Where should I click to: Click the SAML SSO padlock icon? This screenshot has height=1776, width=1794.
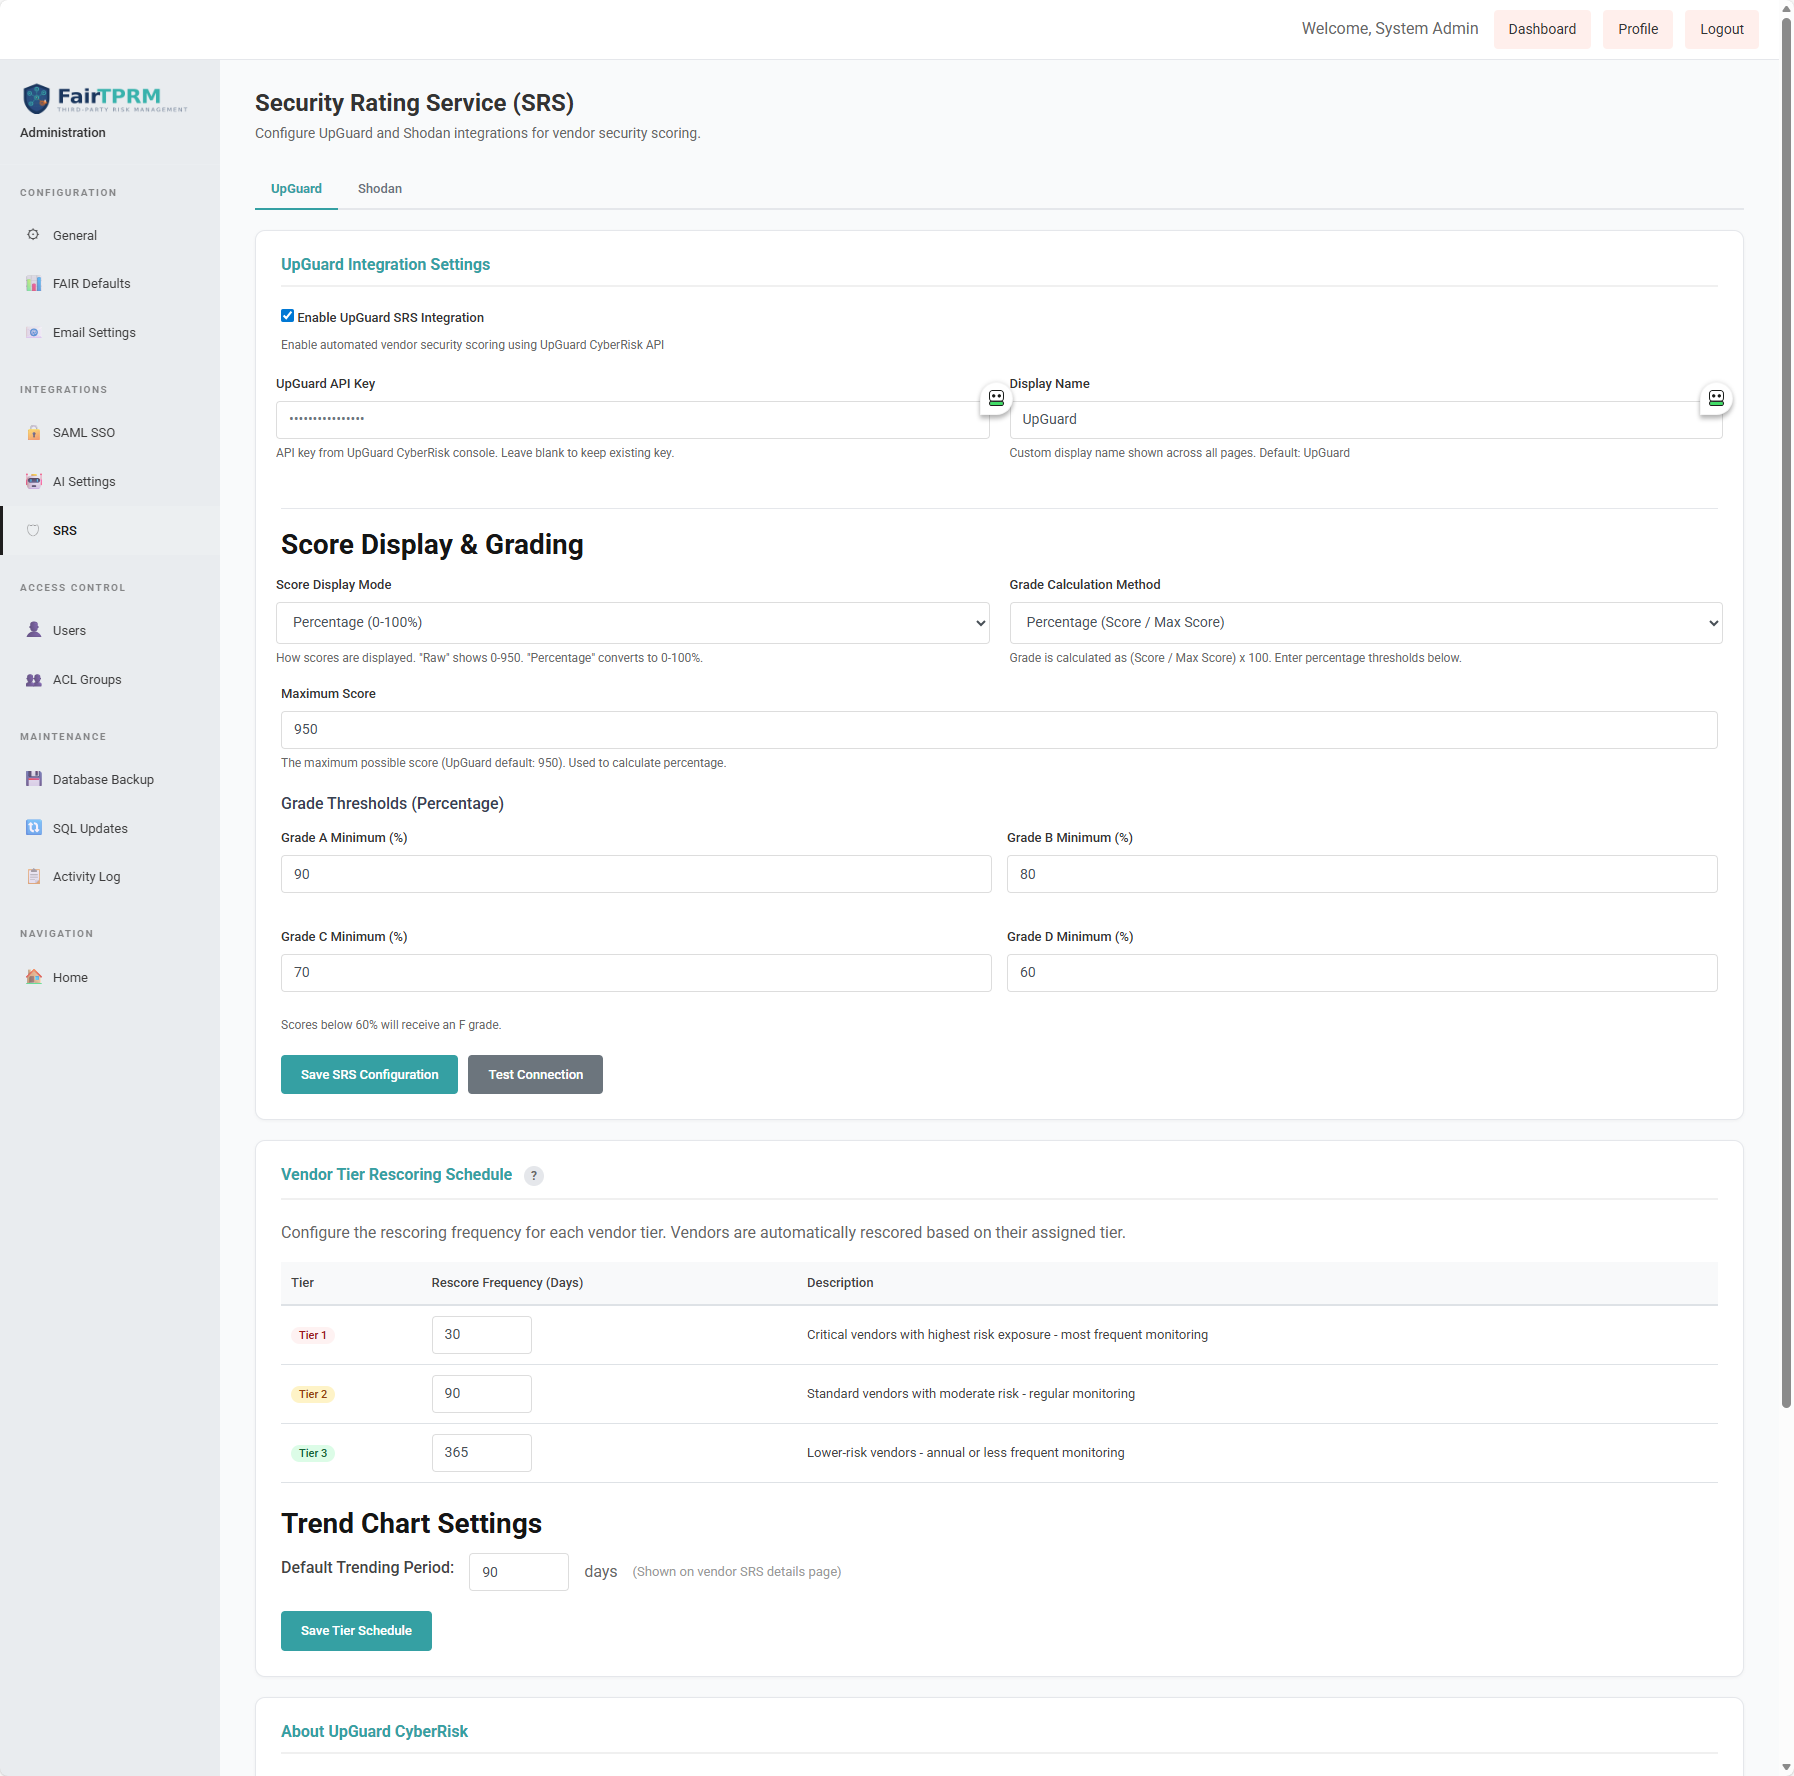tap(33, 433)
